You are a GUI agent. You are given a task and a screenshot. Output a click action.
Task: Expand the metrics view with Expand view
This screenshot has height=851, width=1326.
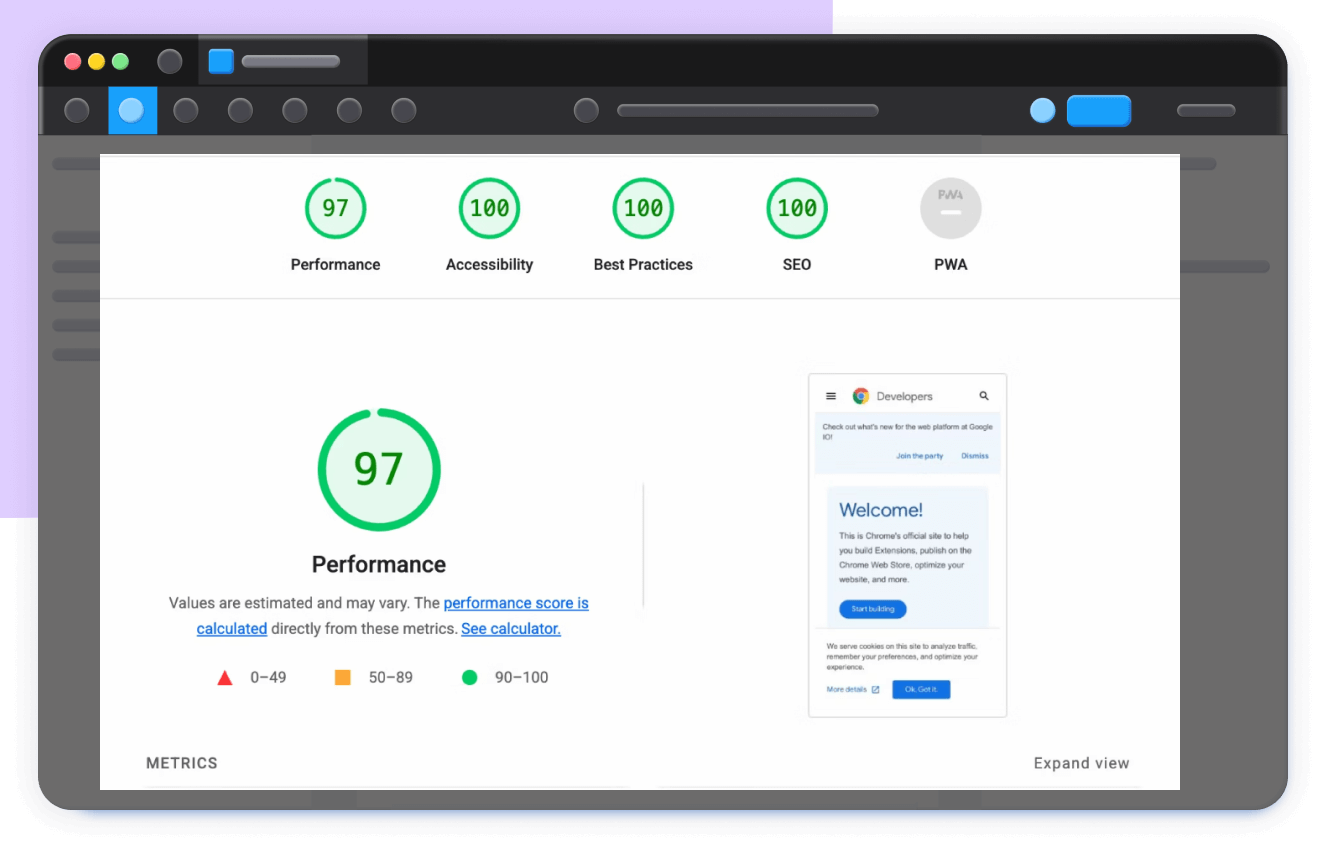click(1081, 763)
